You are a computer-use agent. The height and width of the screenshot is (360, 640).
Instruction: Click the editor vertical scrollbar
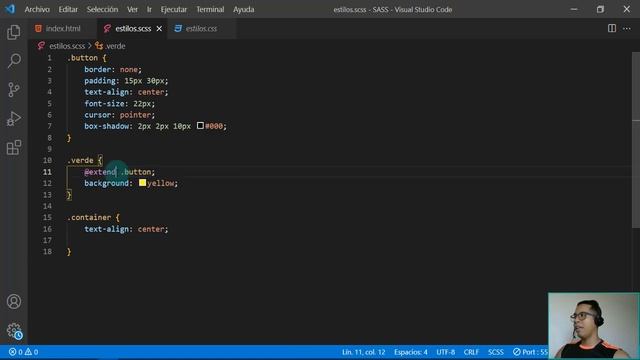click(636, 140)
